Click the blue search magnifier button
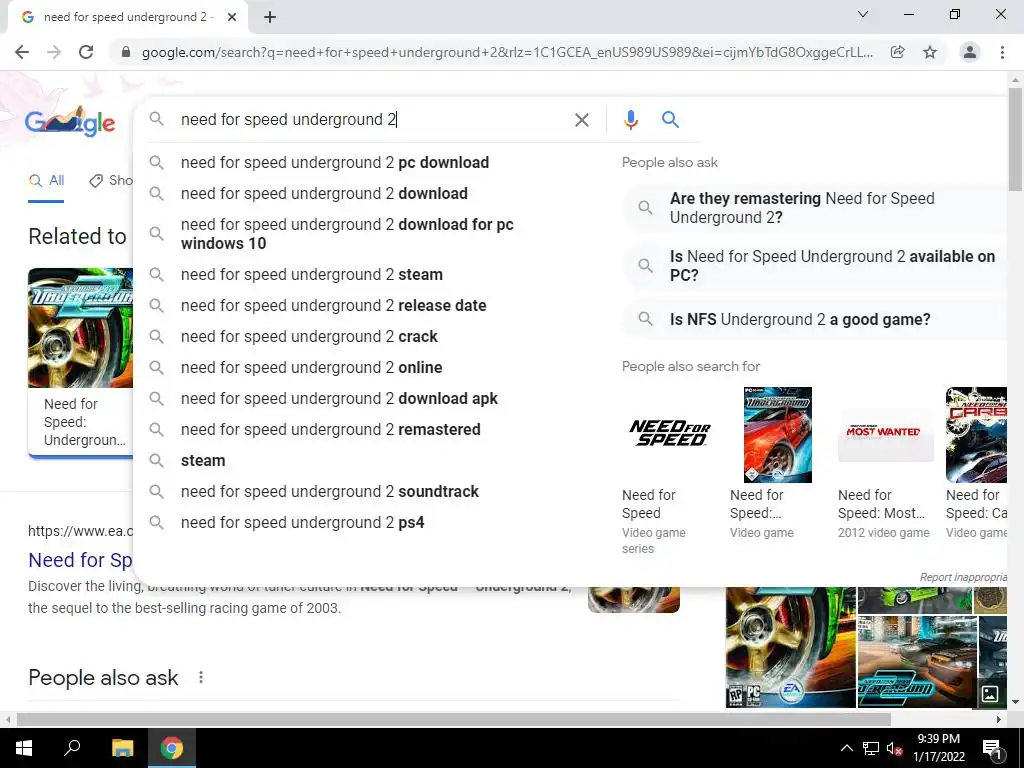 (x=670, y=120)
